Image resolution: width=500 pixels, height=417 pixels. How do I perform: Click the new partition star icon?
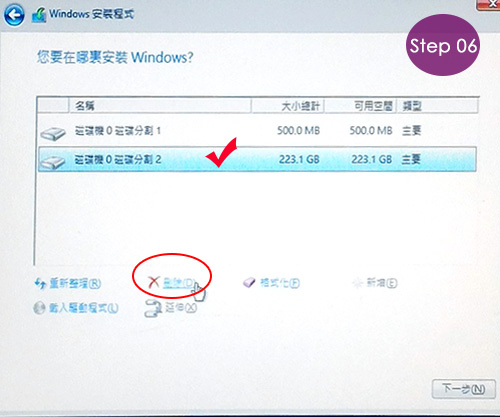tap(357, 283)
